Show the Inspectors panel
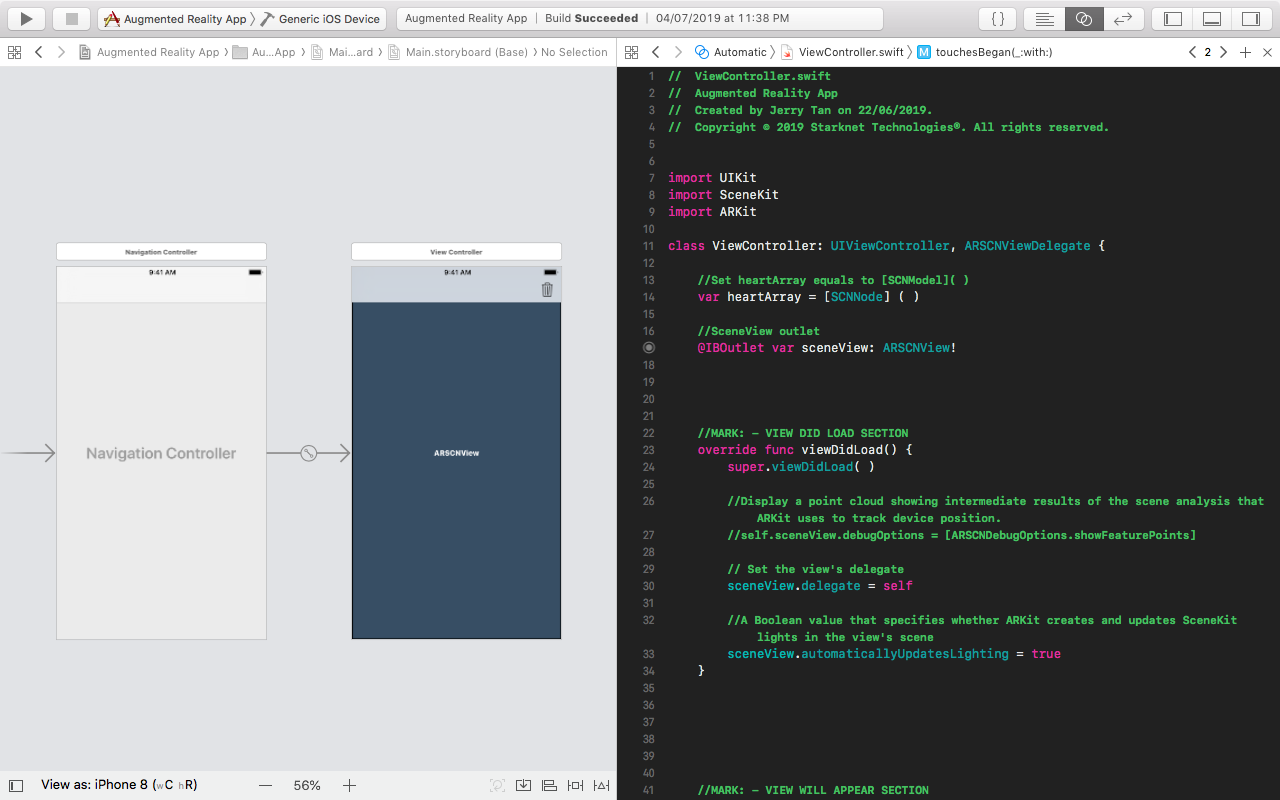 click(1251, 18)
